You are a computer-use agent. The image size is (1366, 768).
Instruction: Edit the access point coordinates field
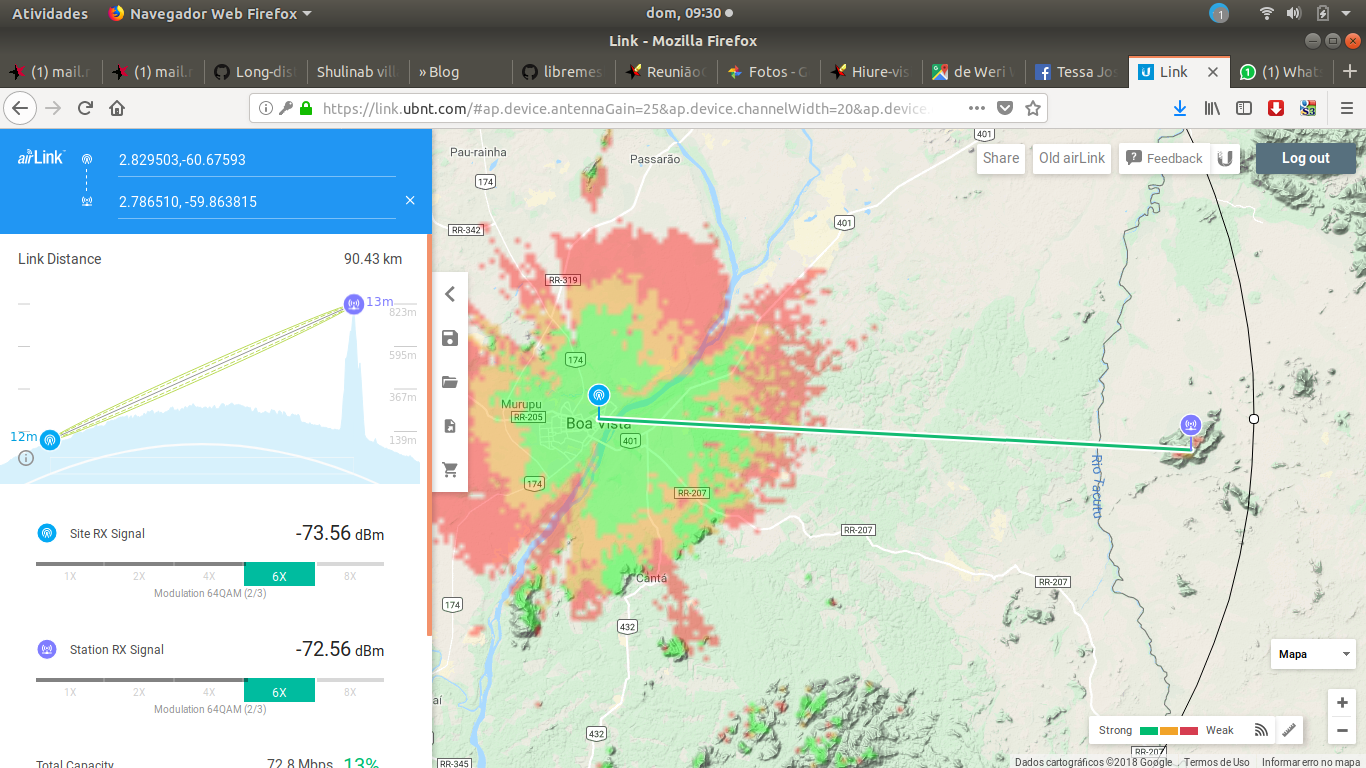click(x=256, y=160)
